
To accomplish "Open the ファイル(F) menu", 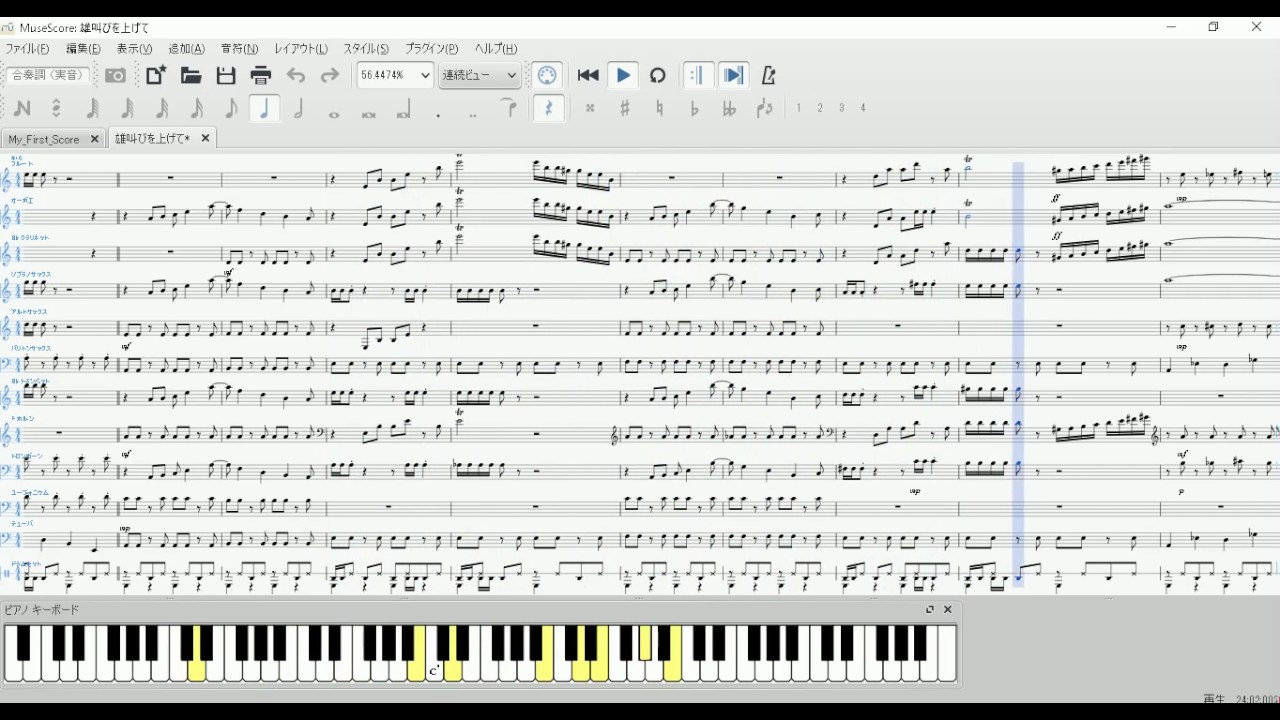I will pyautogui.click(x=27, y=48).
